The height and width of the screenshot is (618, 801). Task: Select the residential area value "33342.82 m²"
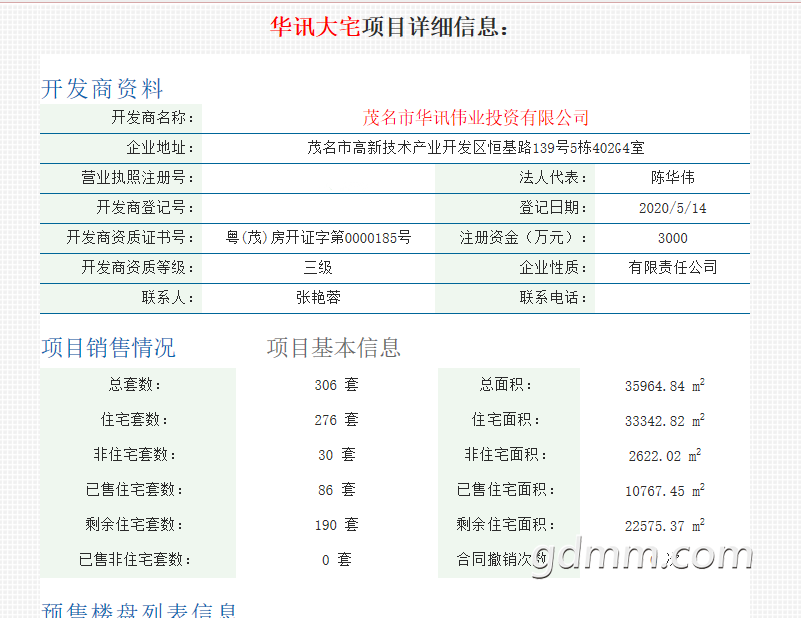[x=665, y=421]
